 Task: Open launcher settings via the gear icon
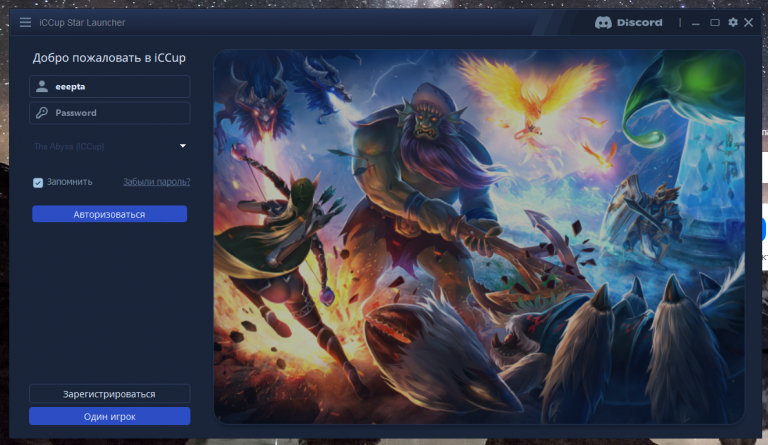pyautogui.click(x=733, y=23)
